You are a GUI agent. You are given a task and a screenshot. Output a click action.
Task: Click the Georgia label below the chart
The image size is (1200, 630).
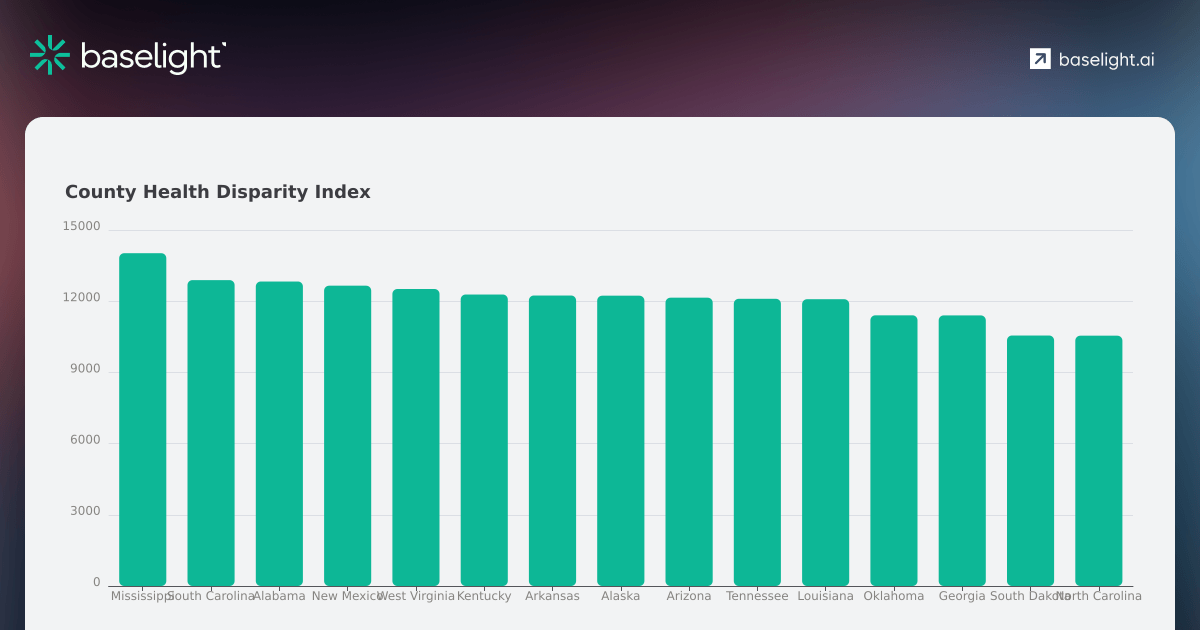coord(963,596)
